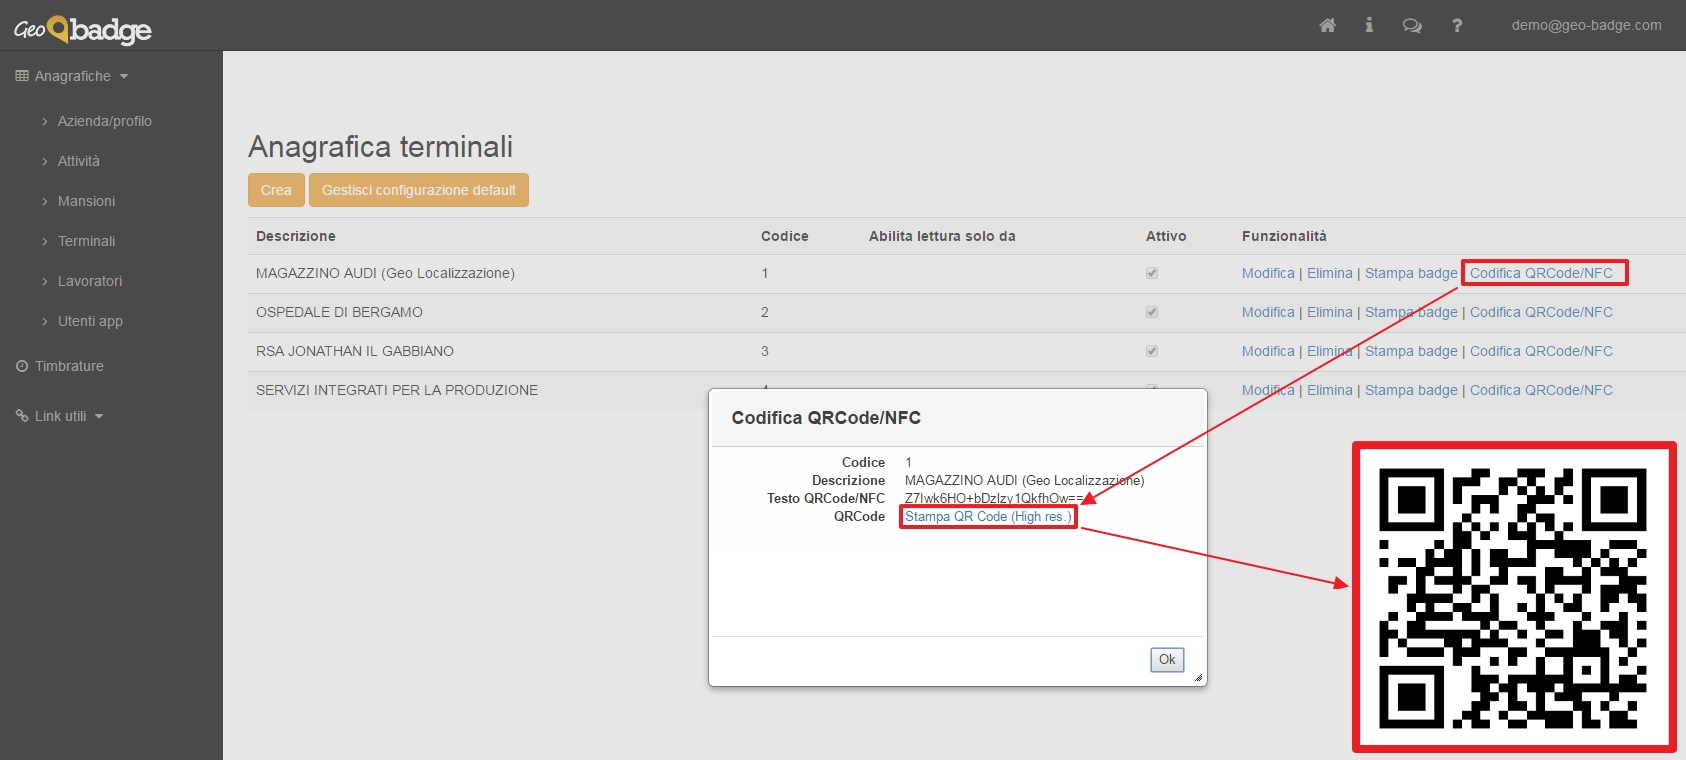The width and height of the screenshot is (1686, 760).
Task: Open the info icon in top bar
Action: point(1369,25)
